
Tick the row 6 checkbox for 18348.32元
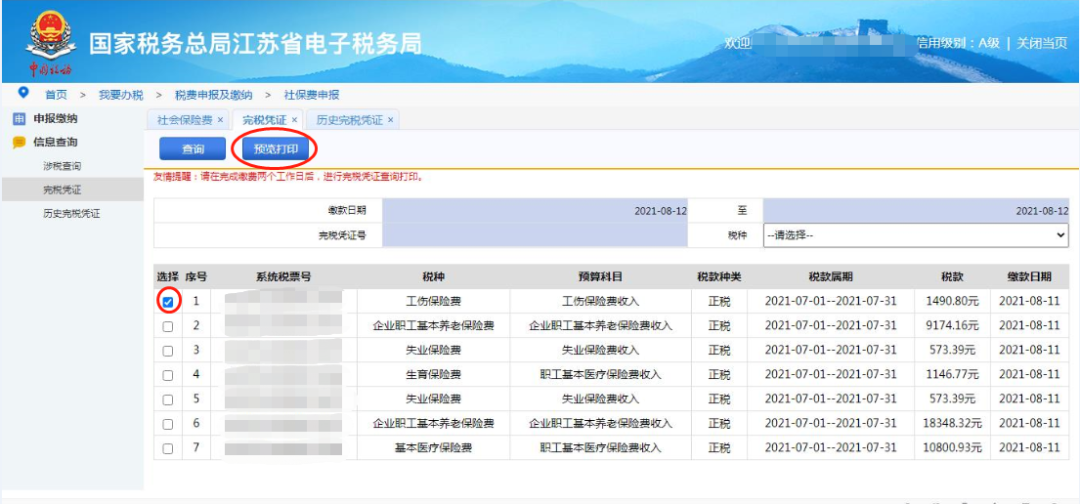point(168,423)
